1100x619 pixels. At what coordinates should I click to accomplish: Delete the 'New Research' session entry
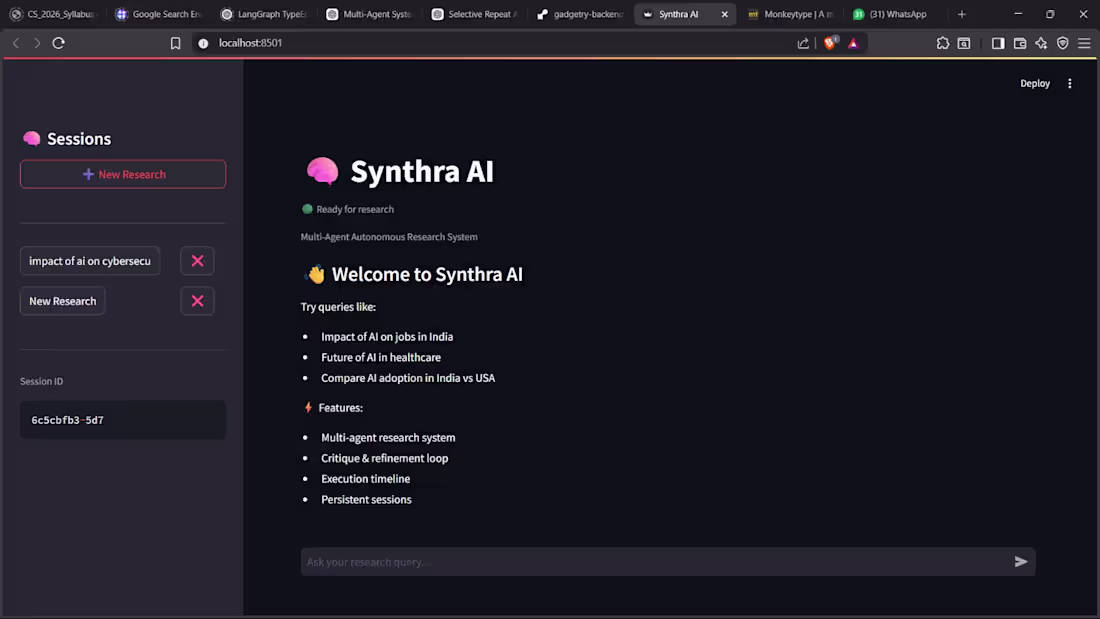197,301
